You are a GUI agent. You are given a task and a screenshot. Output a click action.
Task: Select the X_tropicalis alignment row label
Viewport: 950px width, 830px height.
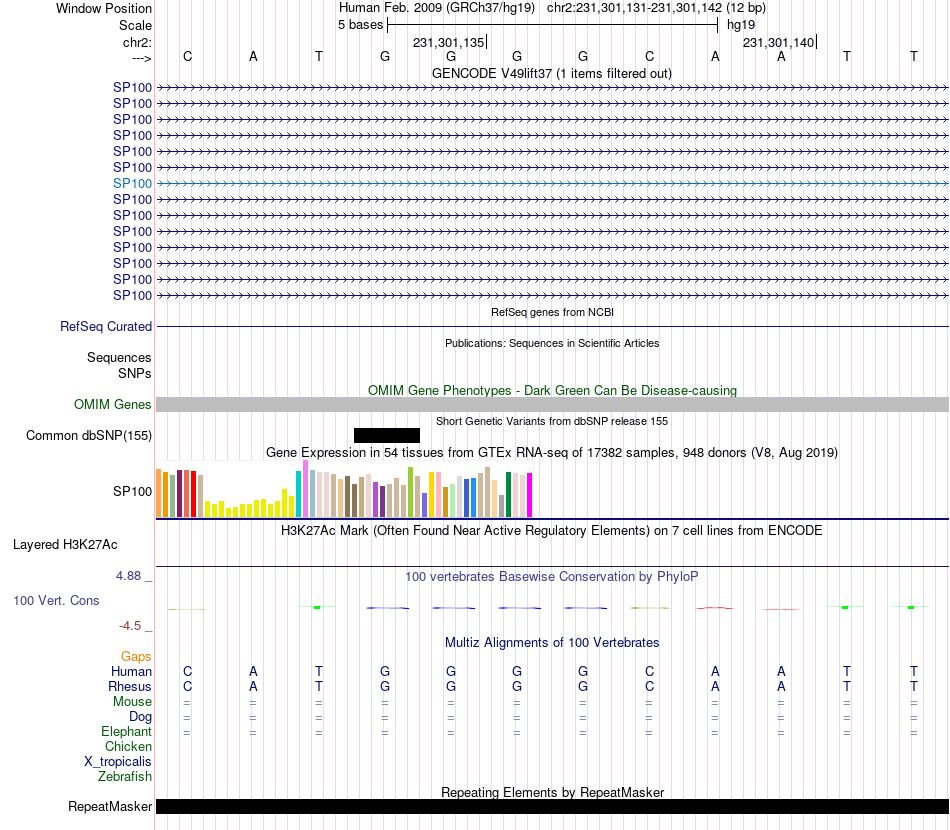pos(118,762)
